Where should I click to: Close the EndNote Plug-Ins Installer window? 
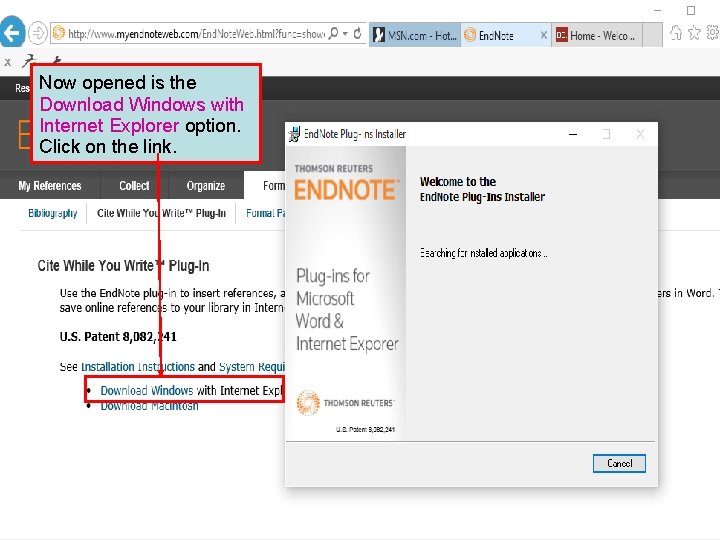[x=640, y=134]
